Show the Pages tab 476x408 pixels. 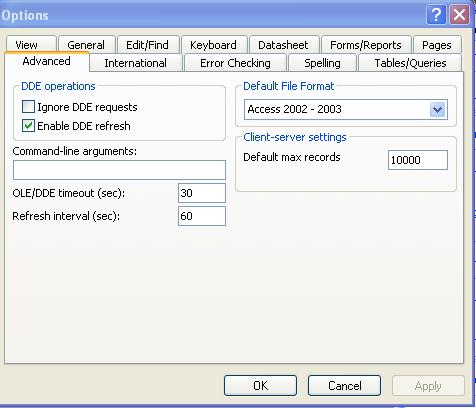pos(437,45)
